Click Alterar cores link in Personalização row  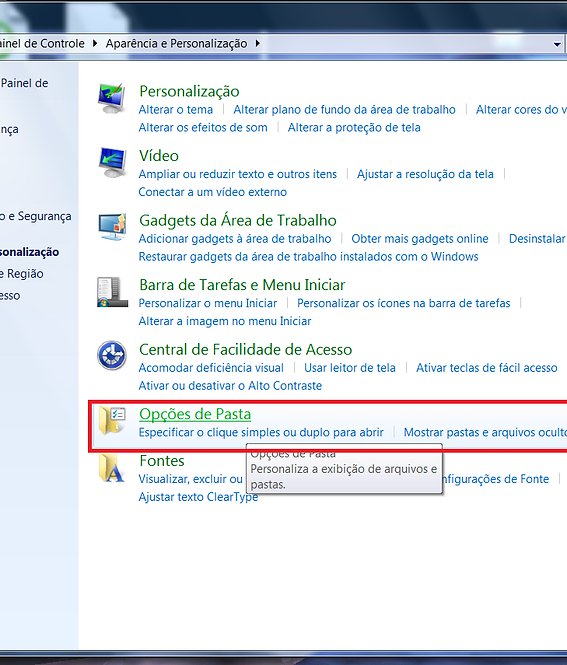[x=521, y=109]
